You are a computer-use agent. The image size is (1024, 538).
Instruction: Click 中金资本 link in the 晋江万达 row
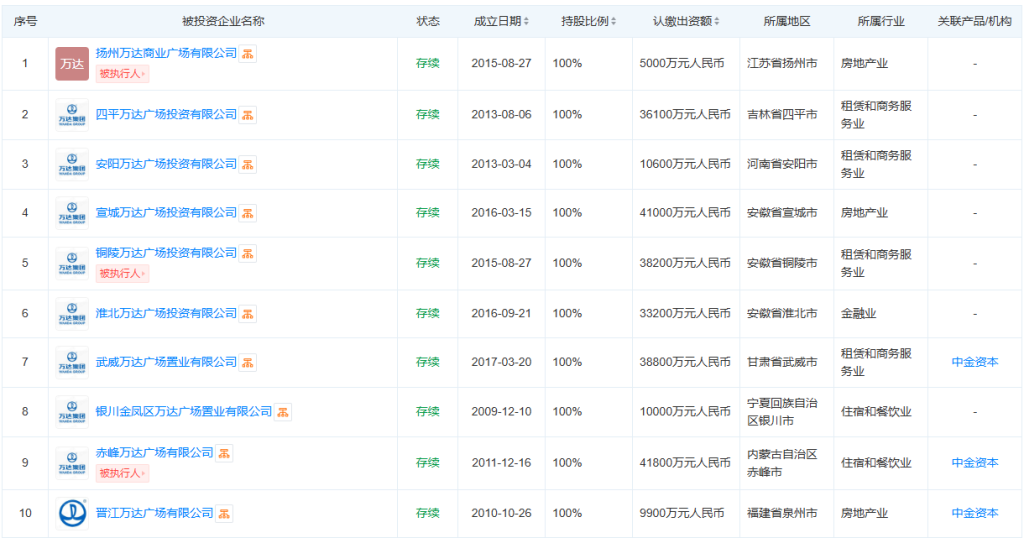tap(974, 513)
